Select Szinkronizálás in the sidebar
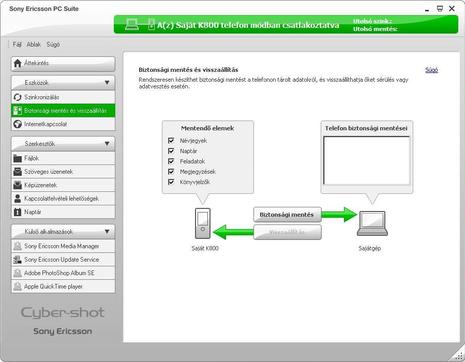 coord(63,97)
